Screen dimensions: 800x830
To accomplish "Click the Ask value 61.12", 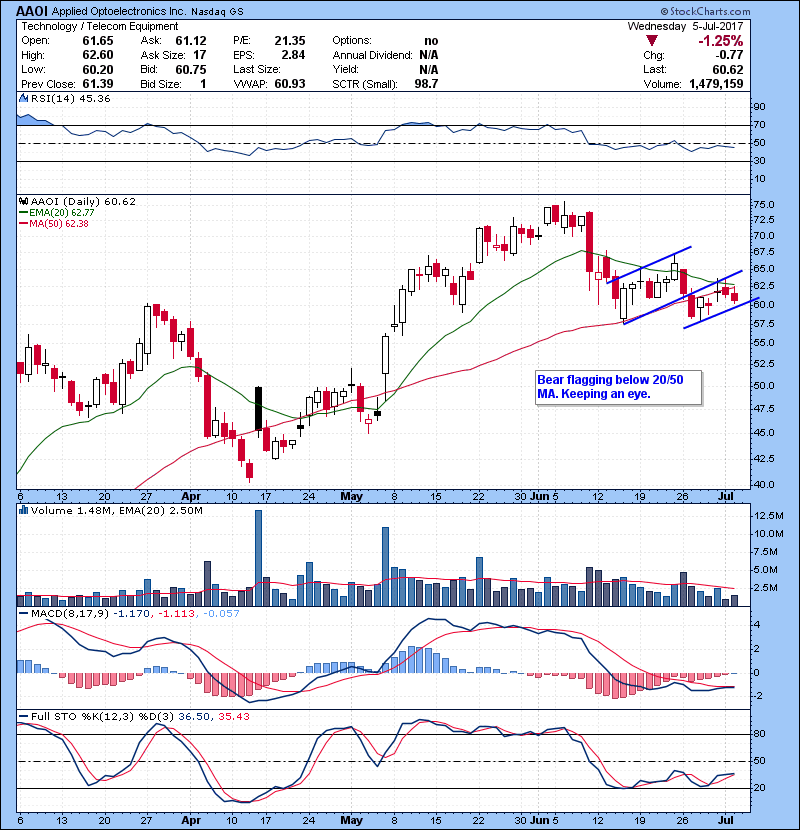I will tap(191, 41).
